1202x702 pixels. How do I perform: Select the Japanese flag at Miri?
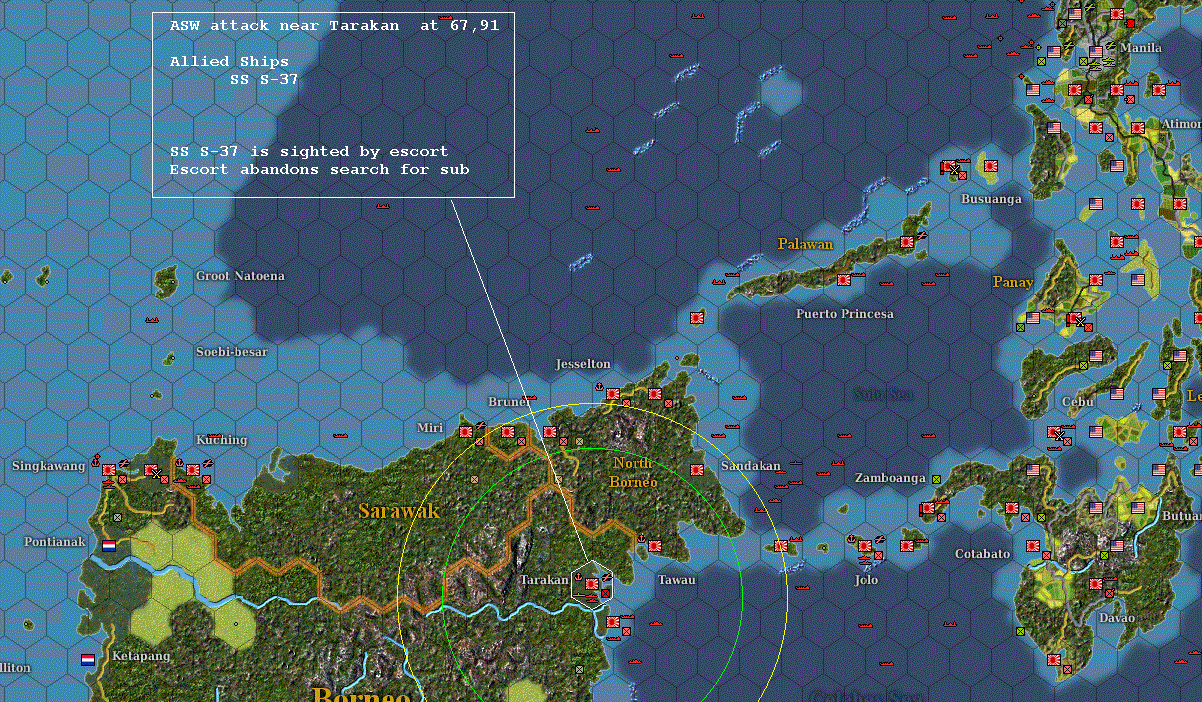point(466,432)
